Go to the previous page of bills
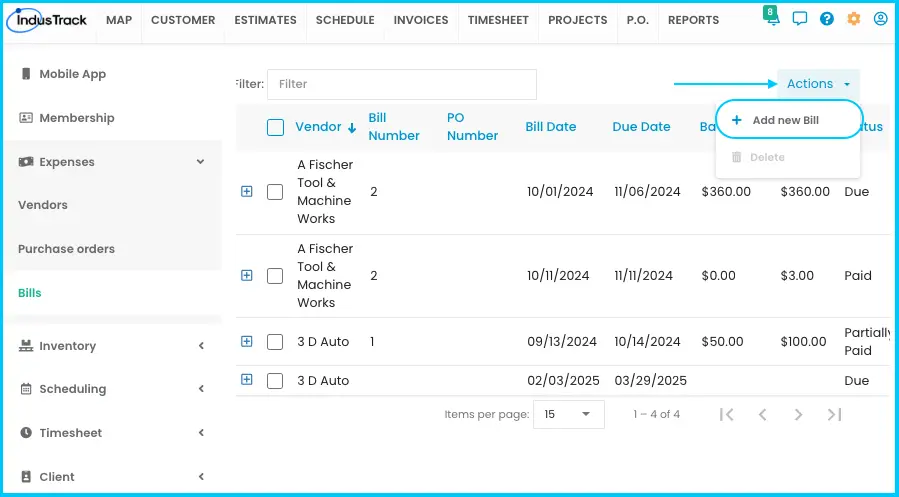The width and height of the screenshot is (899, 497). coord(763,414)
